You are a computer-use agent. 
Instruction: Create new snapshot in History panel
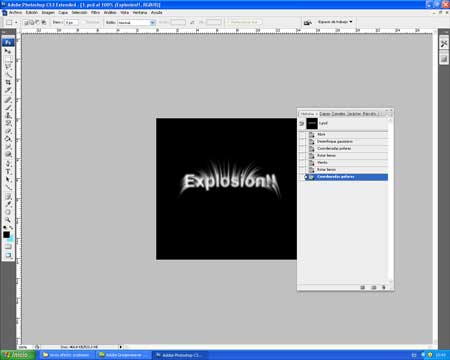pyautogui.click(x=373, y=287)
